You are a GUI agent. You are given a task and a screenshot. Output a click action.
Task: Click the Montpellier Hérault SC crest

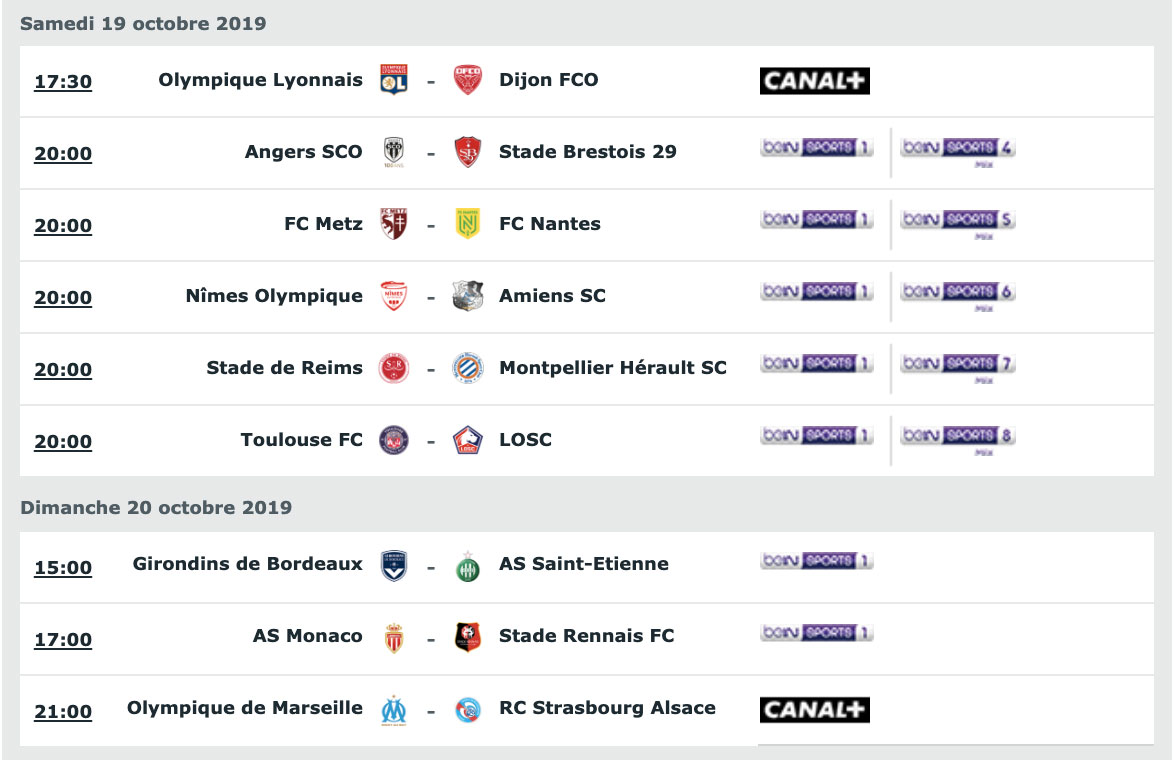point(467,368)
